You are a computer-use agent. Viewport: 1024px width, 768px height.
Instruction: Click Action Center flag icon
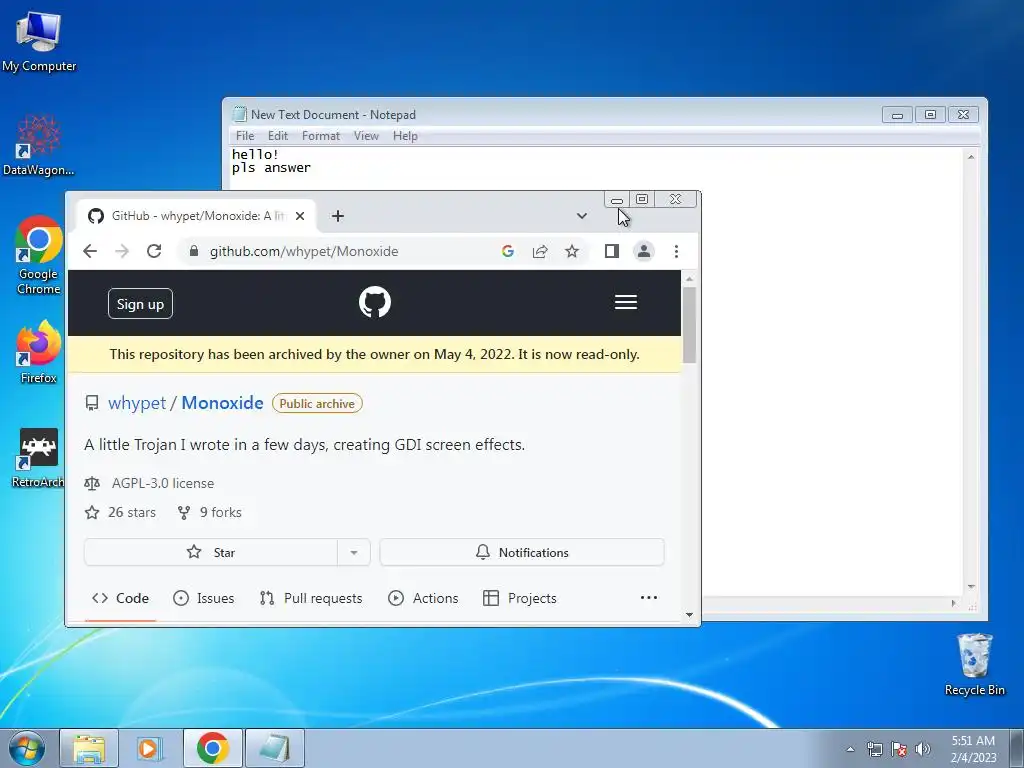899,749
